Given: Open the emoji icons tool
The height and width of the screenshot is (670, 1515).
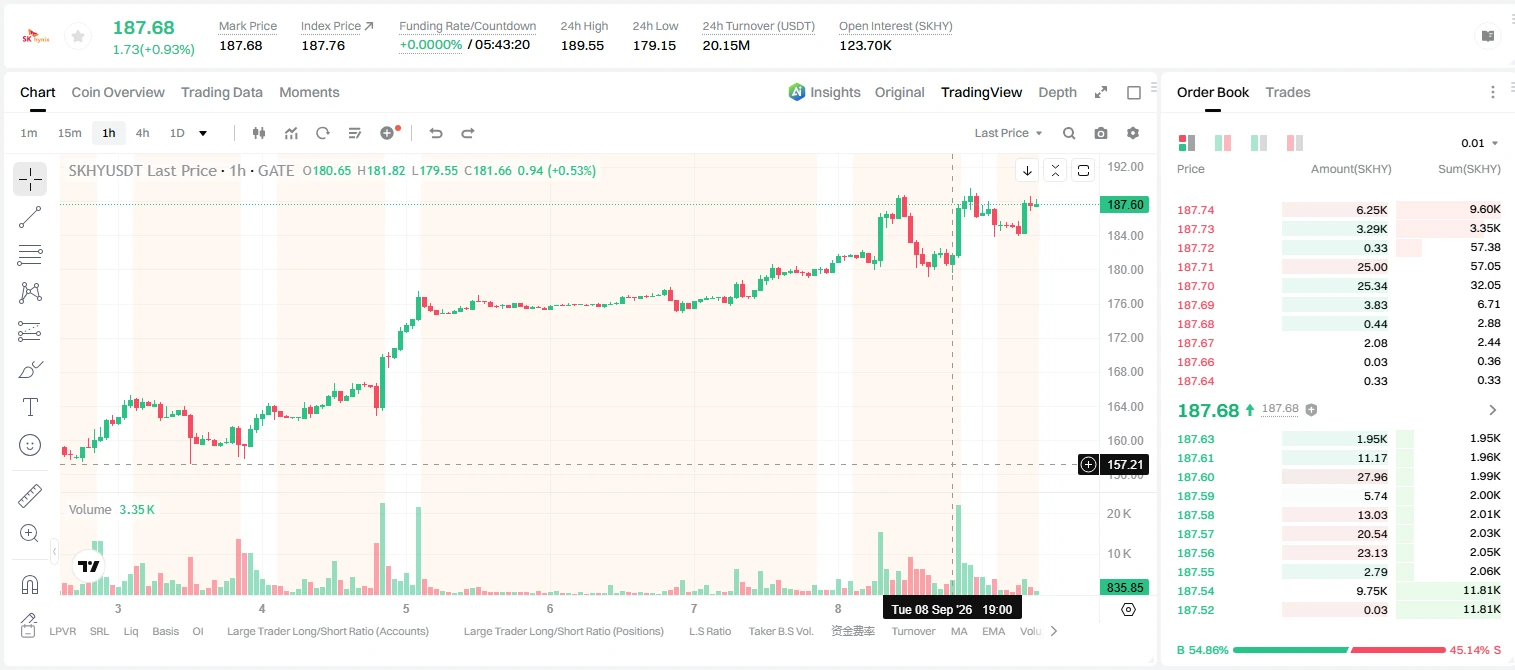Looking at the screenshot, I should (x=30, y=445).
